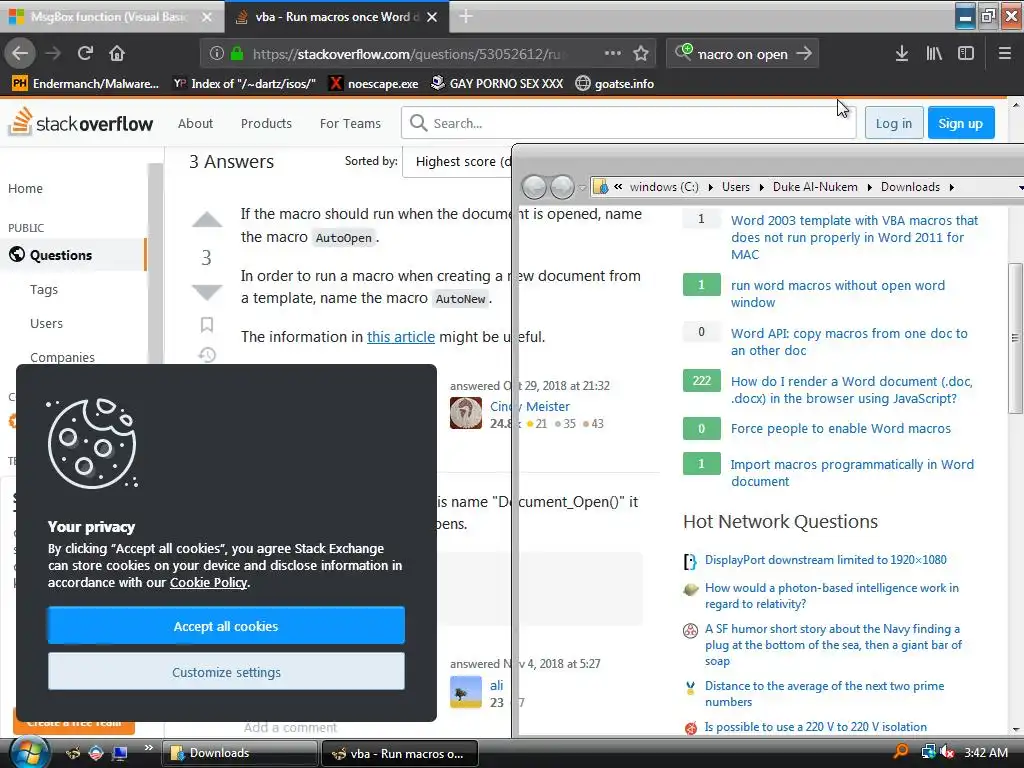Viewport: 1024px width, 768px height.
Task: Open Downloads taskbar button
Action: click(238, 753)
